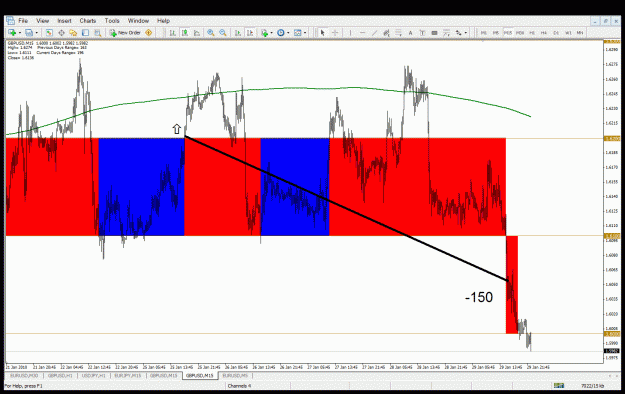Open the New Chart toolbar icon

tap(12, 33)
